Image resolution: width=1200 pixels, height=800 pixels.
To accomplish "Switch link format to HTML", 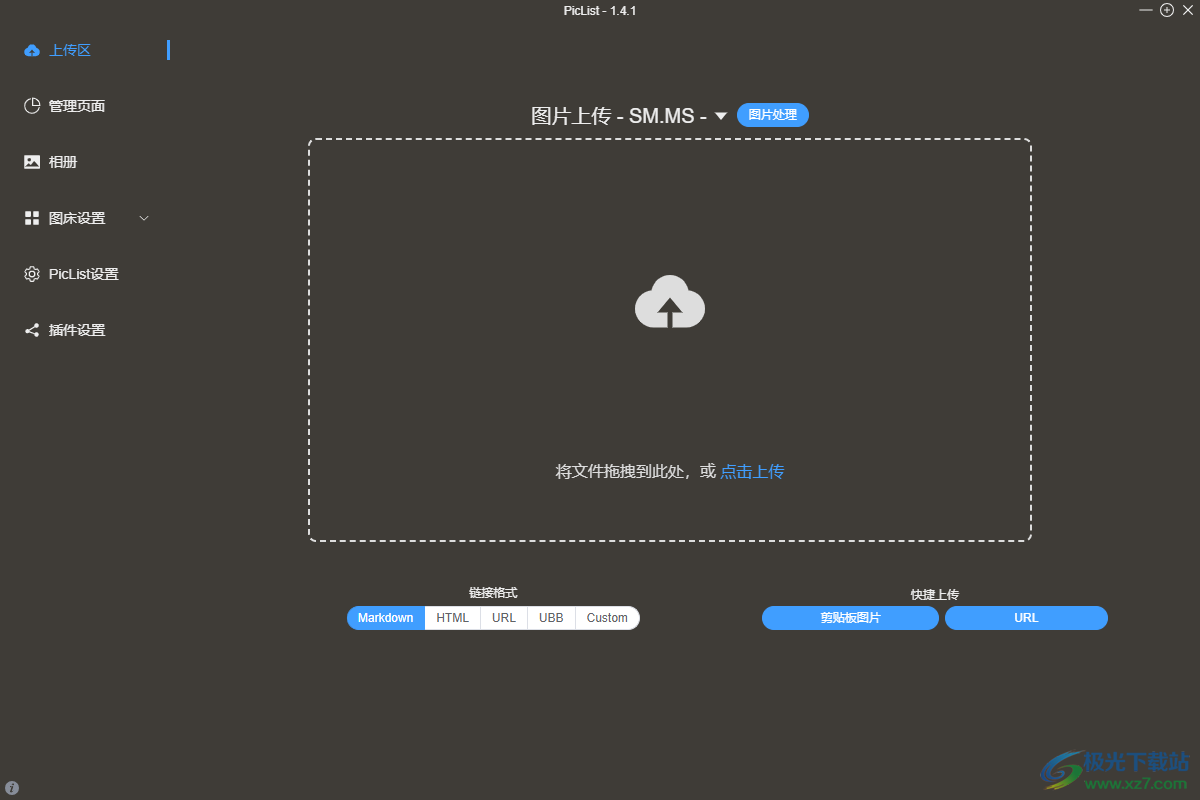I will tap(452, 618).
